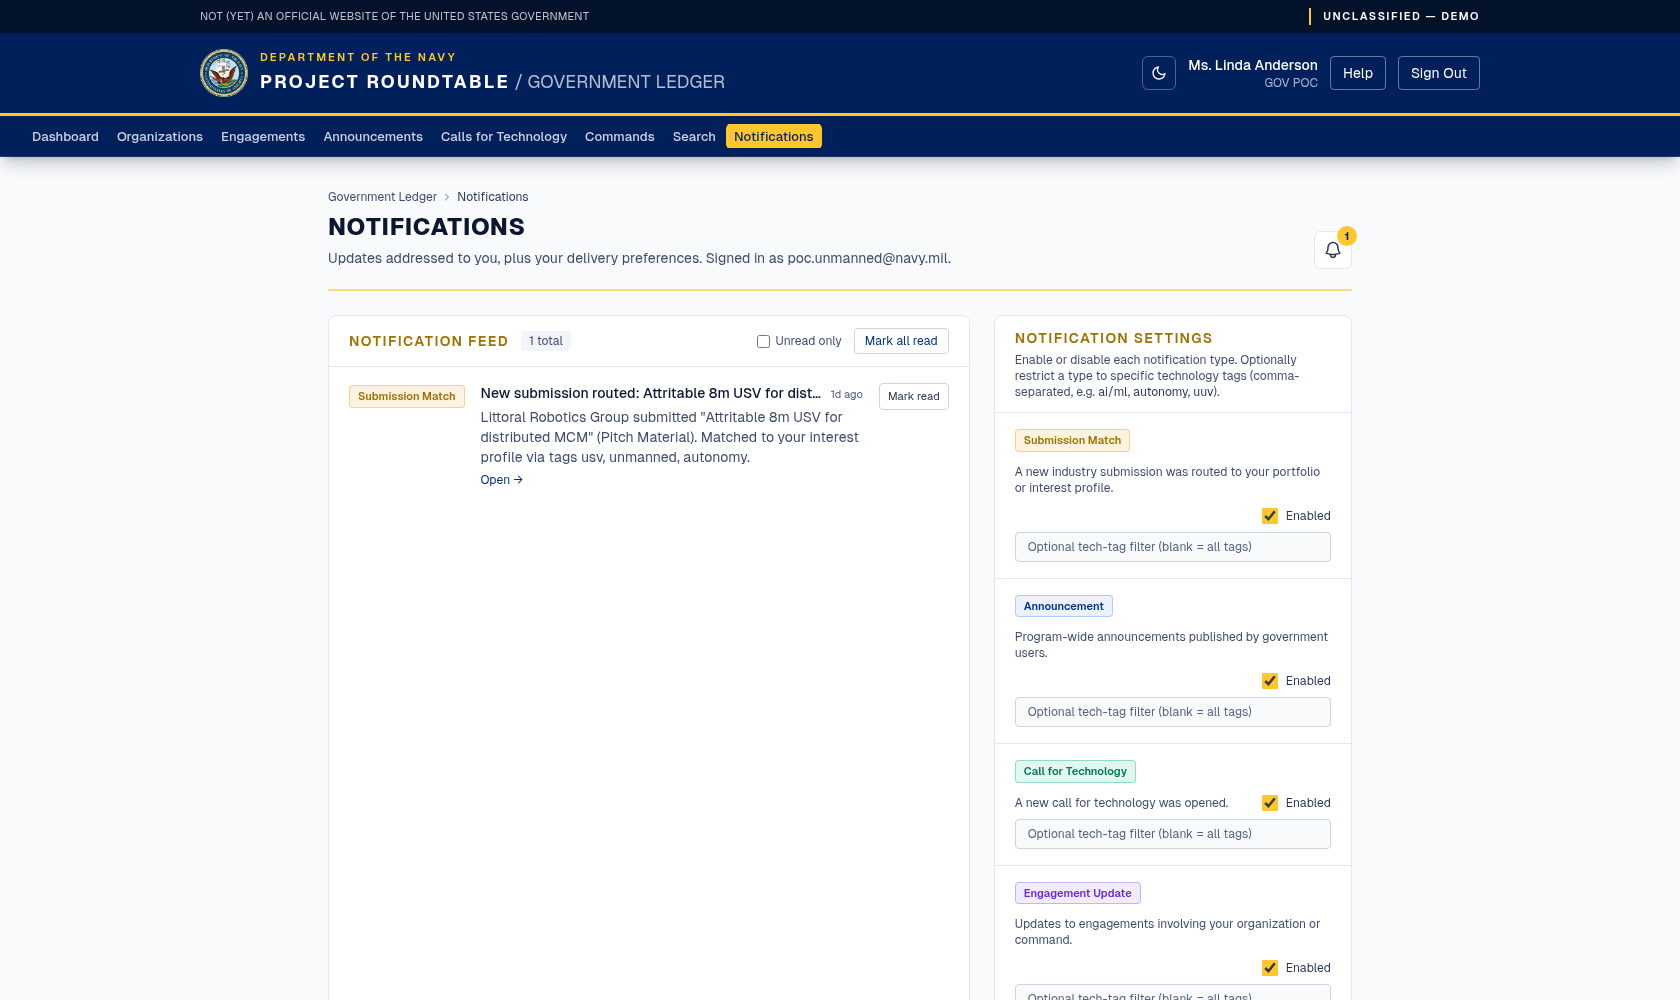Open the Search nav item
Screen dimensions: 1680x1000
(x=694, y=137)
